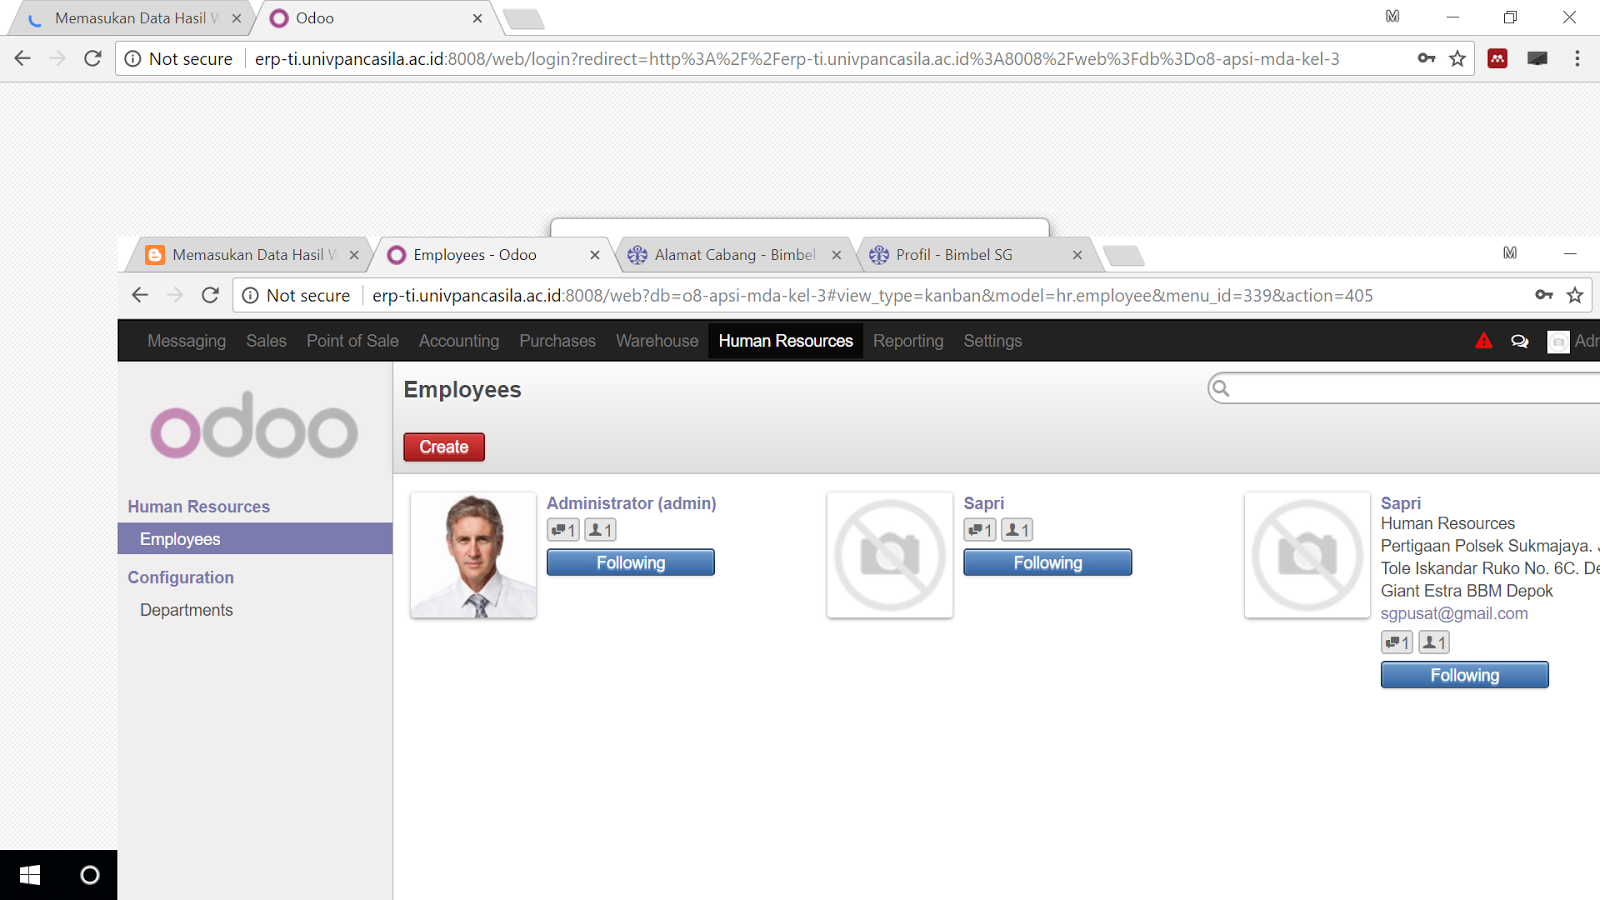Click the sgpusat@gmail.com email link
Screen dimensions: 1600x900
pyautogui.click(x=1454, y=613)
